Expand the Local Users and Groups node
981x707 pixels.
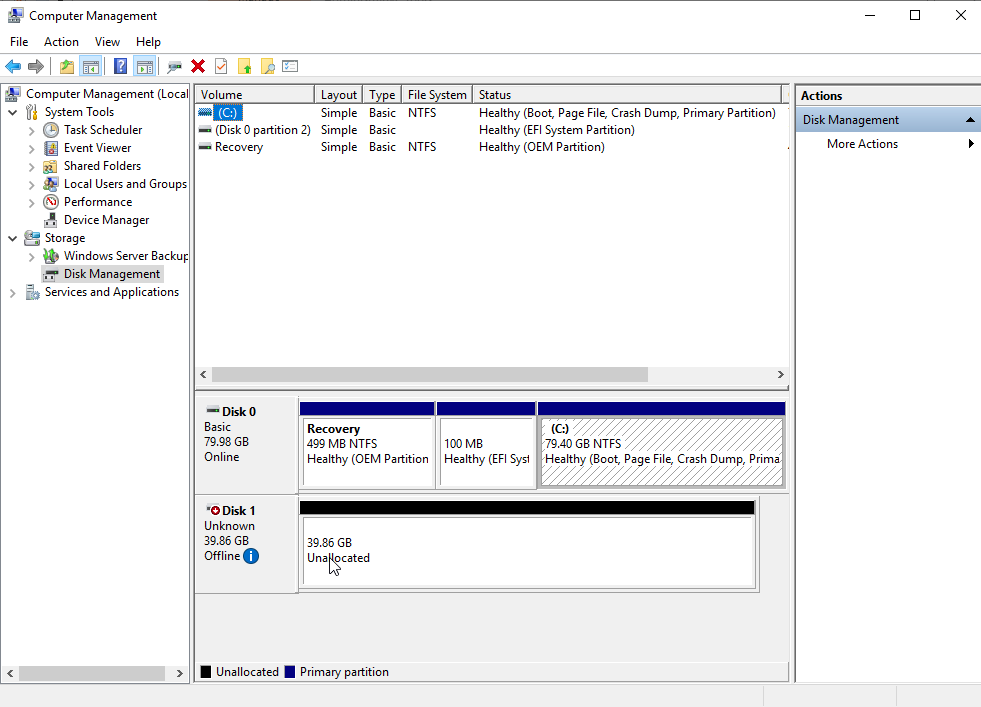pyautogui.click(x=31, y=185)
